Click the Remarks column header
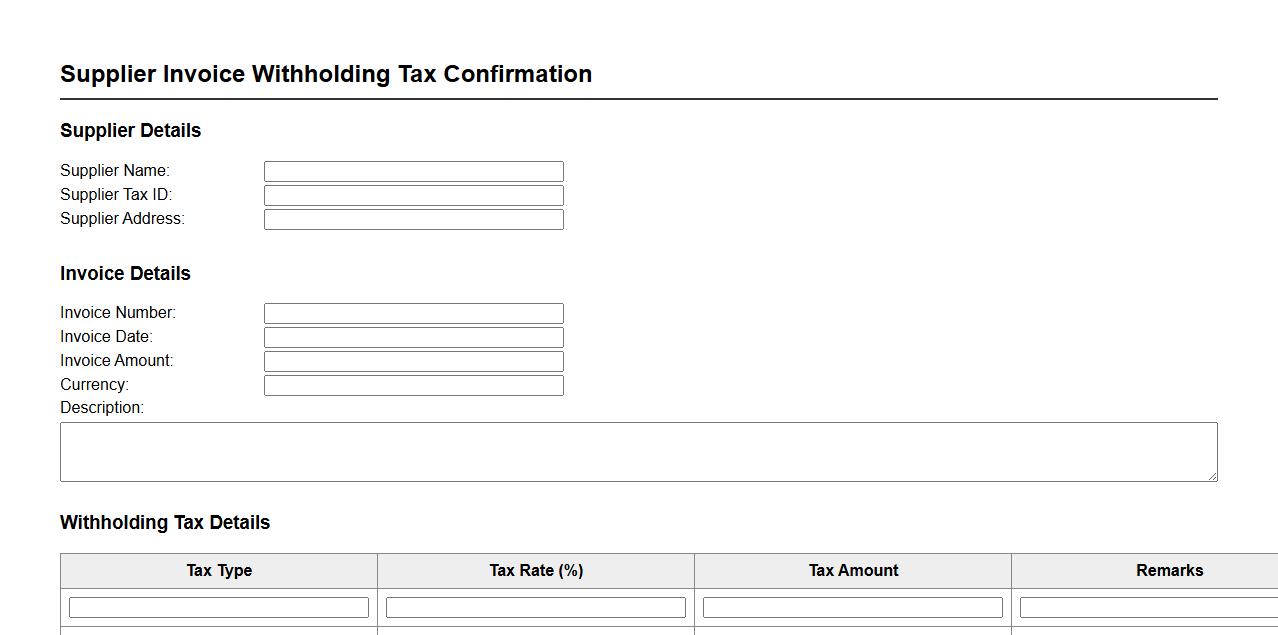 (x=1169, y=571)
